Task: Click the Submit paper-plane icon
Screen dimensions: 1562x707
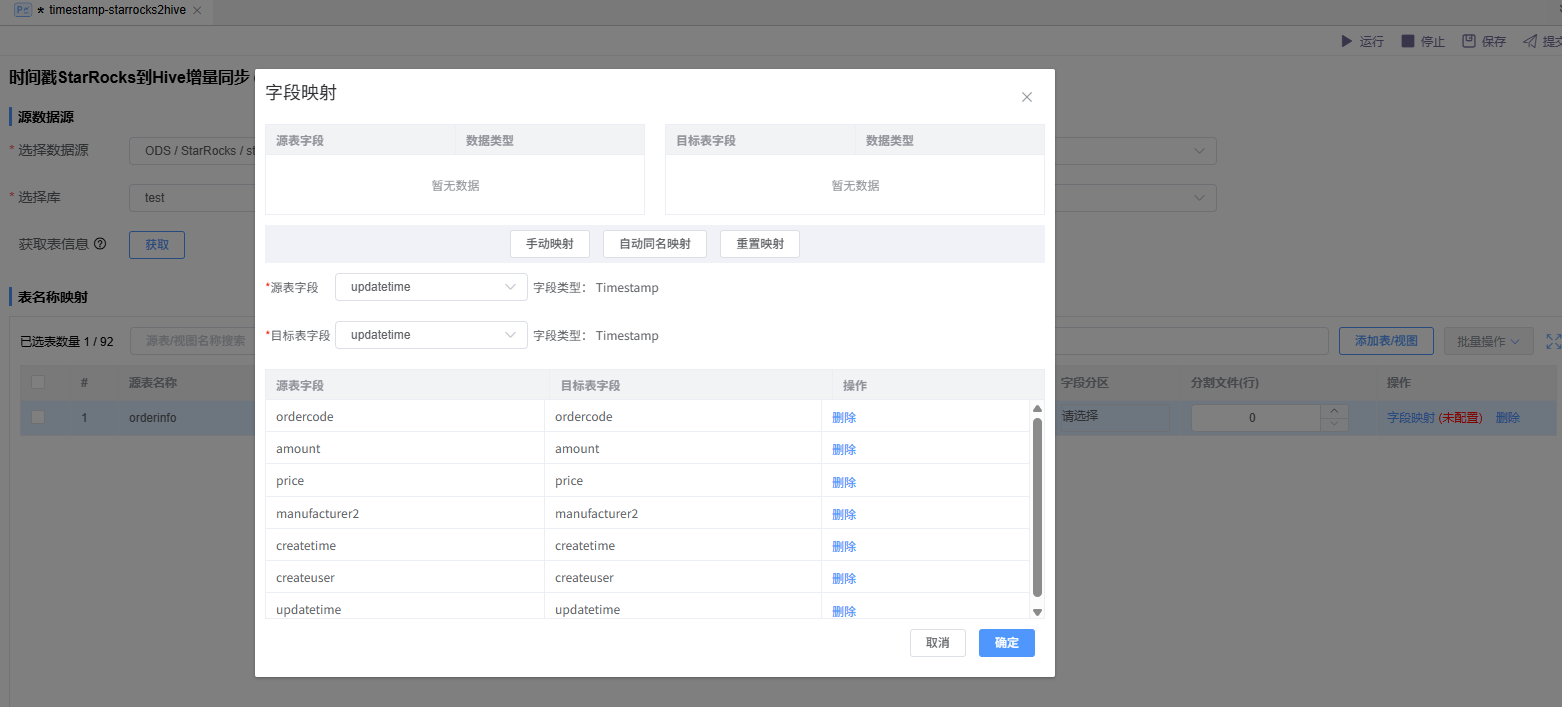Action: click(1530, 41)
